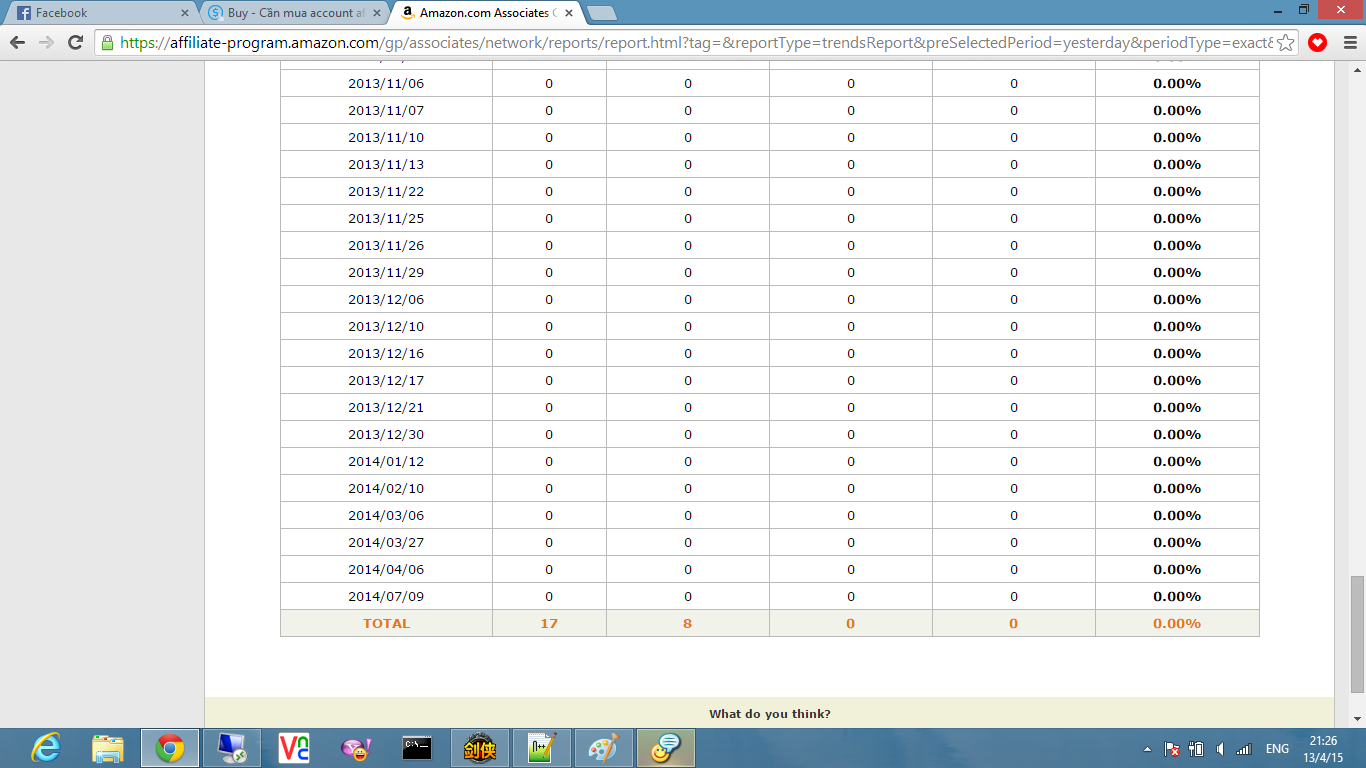Click the scrollbar down arrow

[x=1357, y=719]
